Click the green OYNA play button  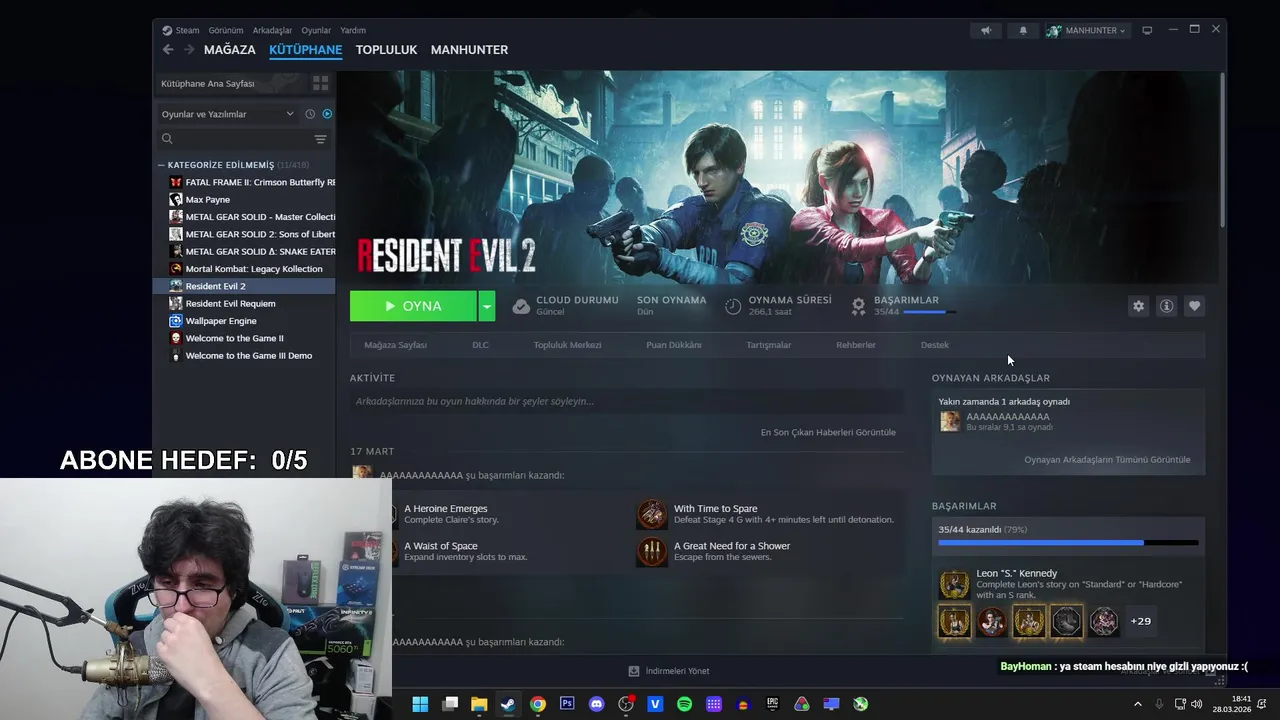click(414, 306)
